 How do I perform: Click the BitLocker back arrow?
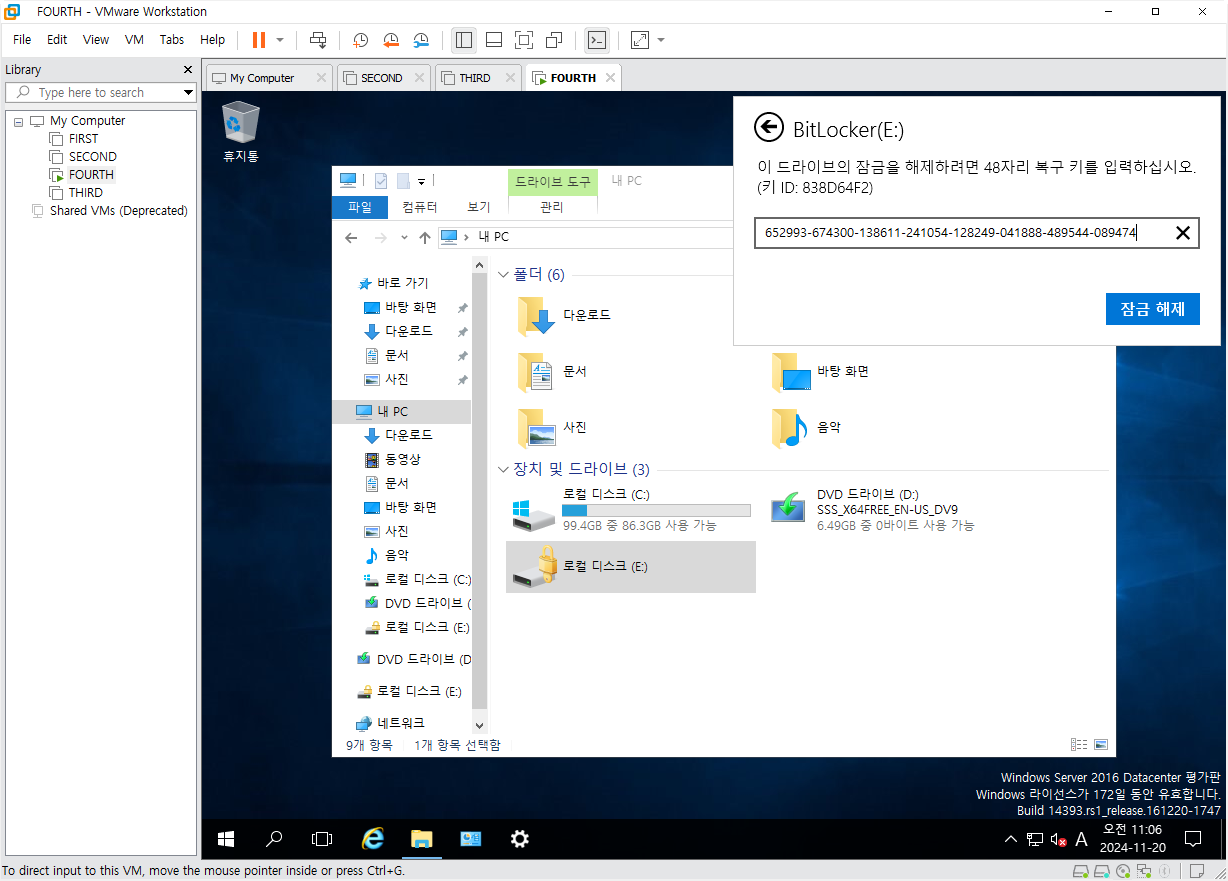click(768, 127)
